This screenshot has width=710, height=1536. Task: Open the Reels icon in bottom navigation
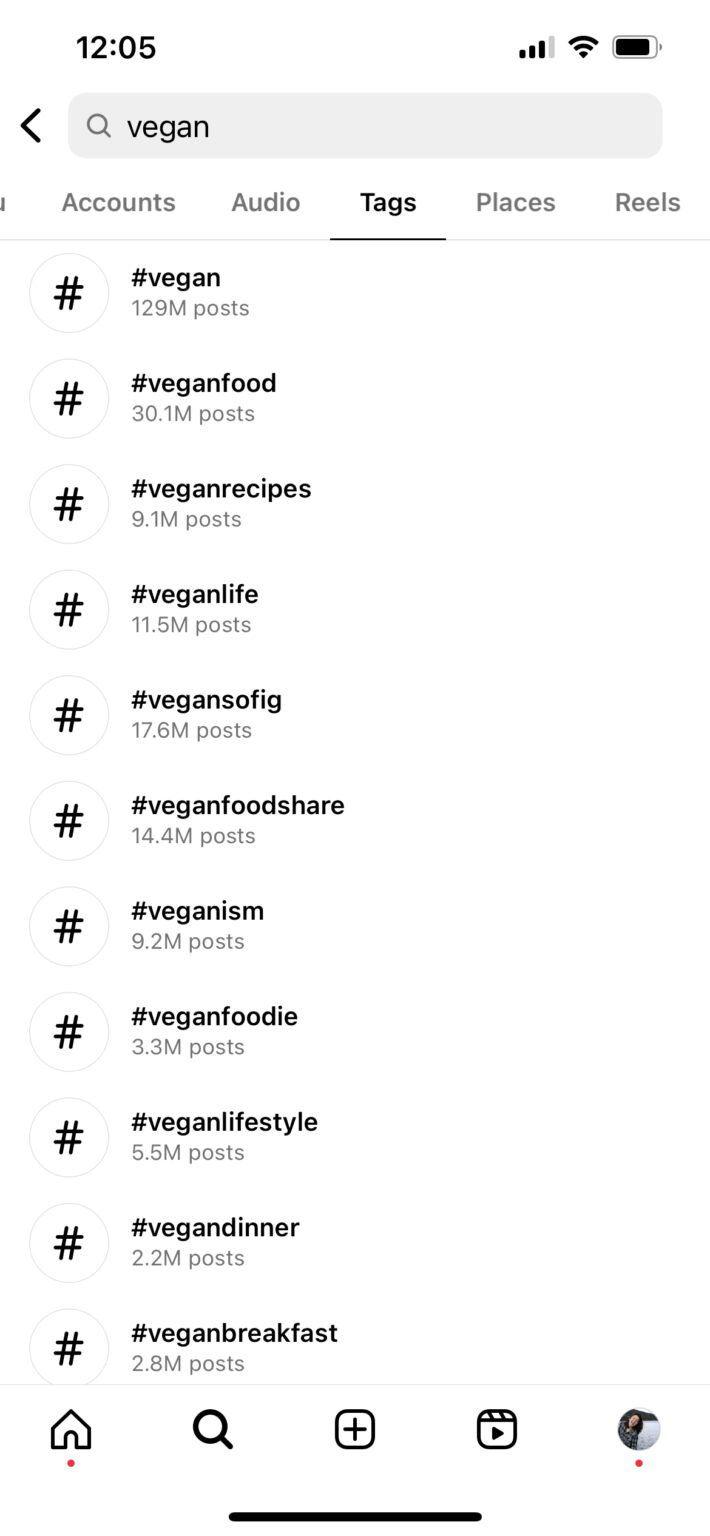point(496,1430)
